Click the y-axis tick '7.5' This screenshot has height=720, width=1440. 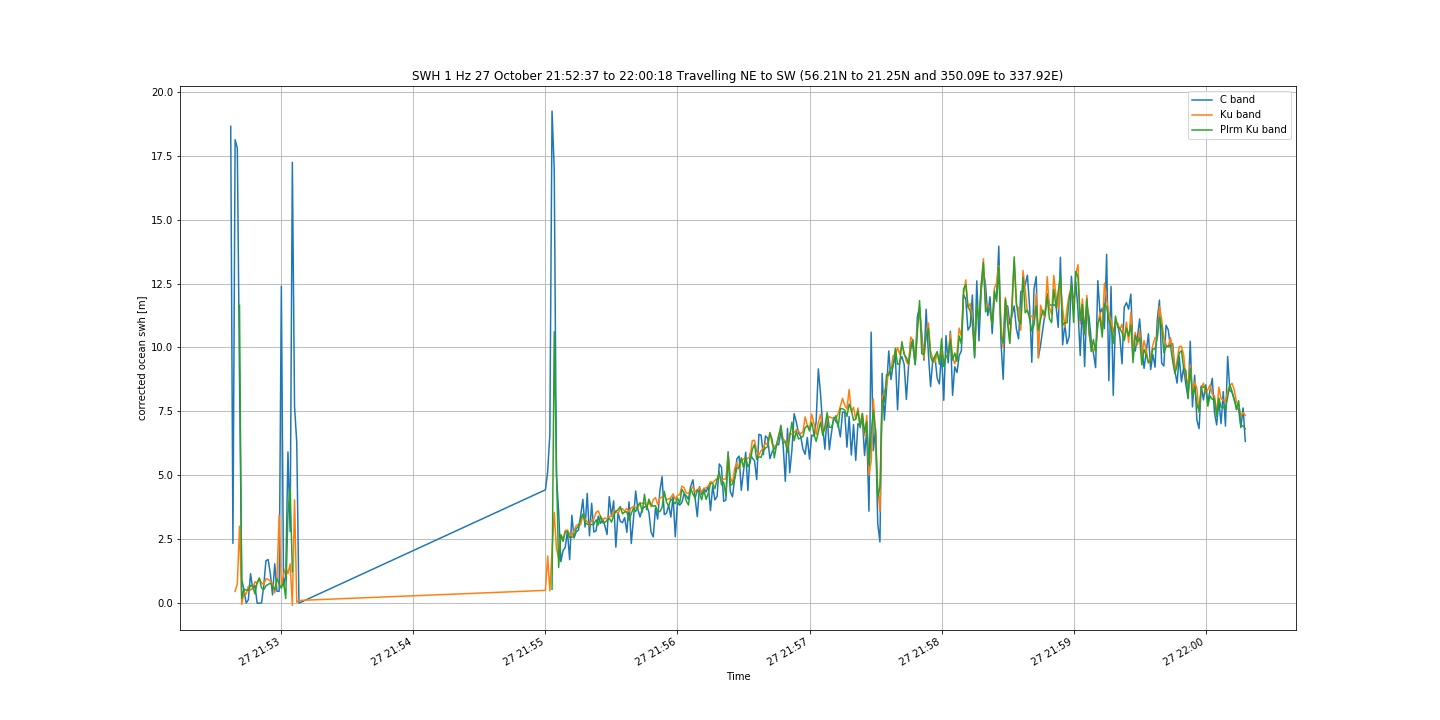(165, 411)
